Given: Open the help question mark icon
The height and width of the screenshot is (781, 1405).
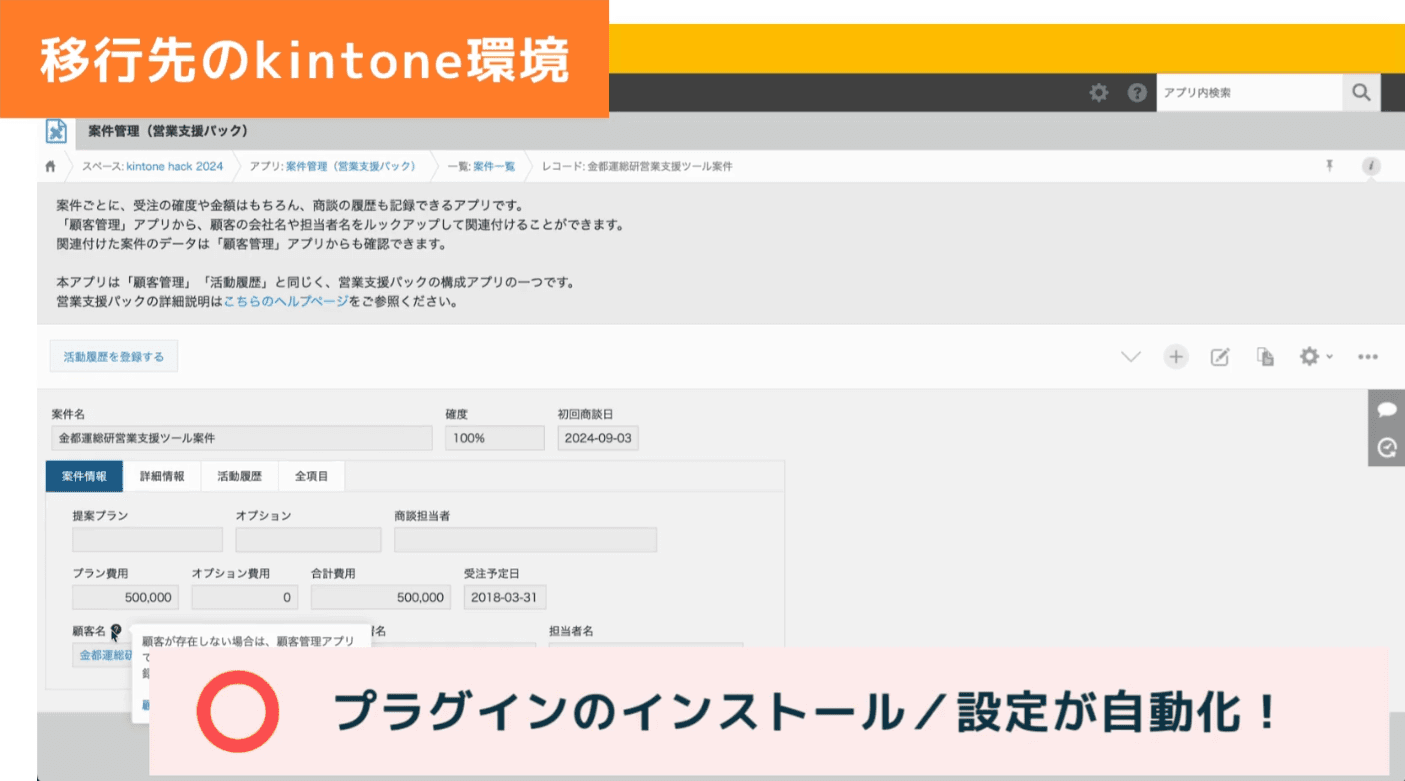Looking at the screenshot, I should pyautogui.click(x=1137, y=93).
